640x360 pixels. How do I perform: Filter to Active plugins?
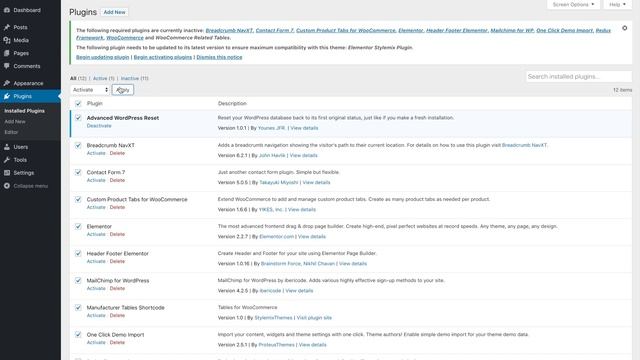tap(104, 78)
